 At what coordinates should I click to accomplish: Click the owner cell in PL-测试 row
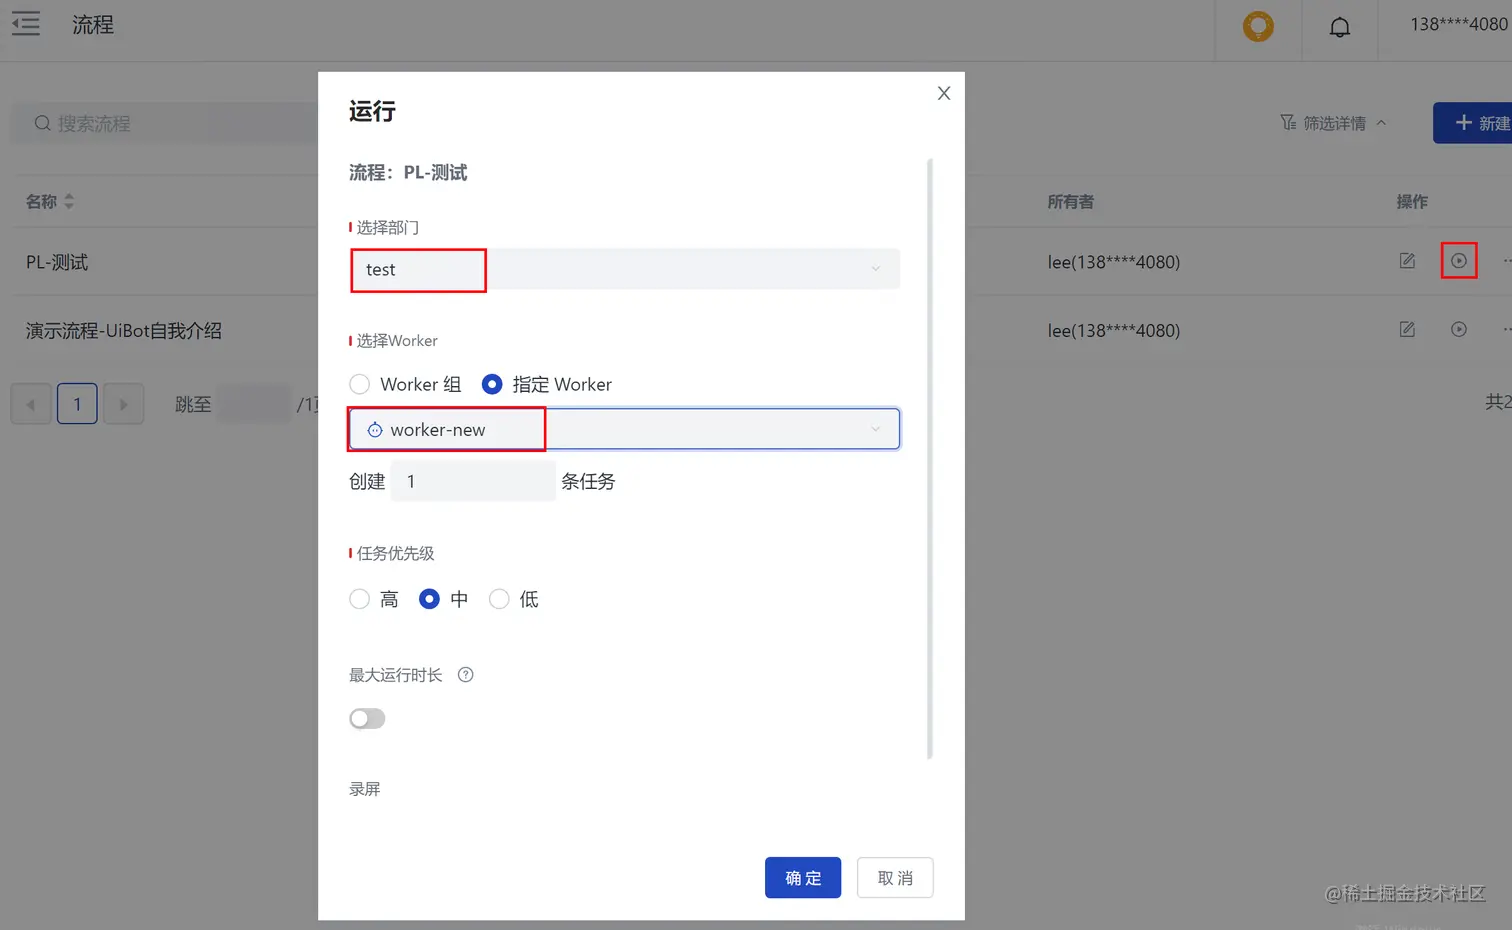1114,262
